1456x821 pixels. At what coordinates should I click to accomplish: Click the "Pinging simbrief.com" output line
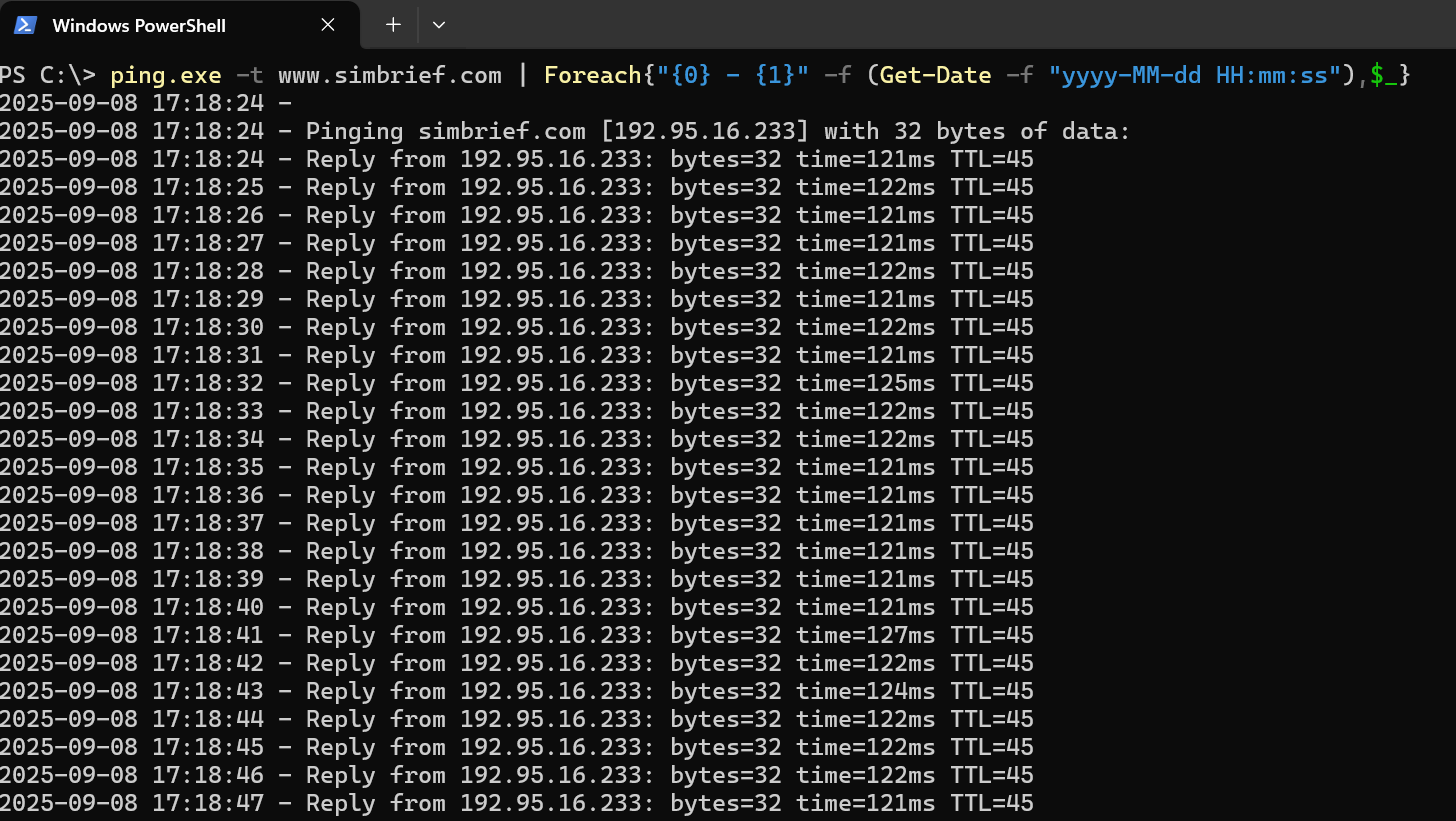pyautogui.click(x=565, y=131)
